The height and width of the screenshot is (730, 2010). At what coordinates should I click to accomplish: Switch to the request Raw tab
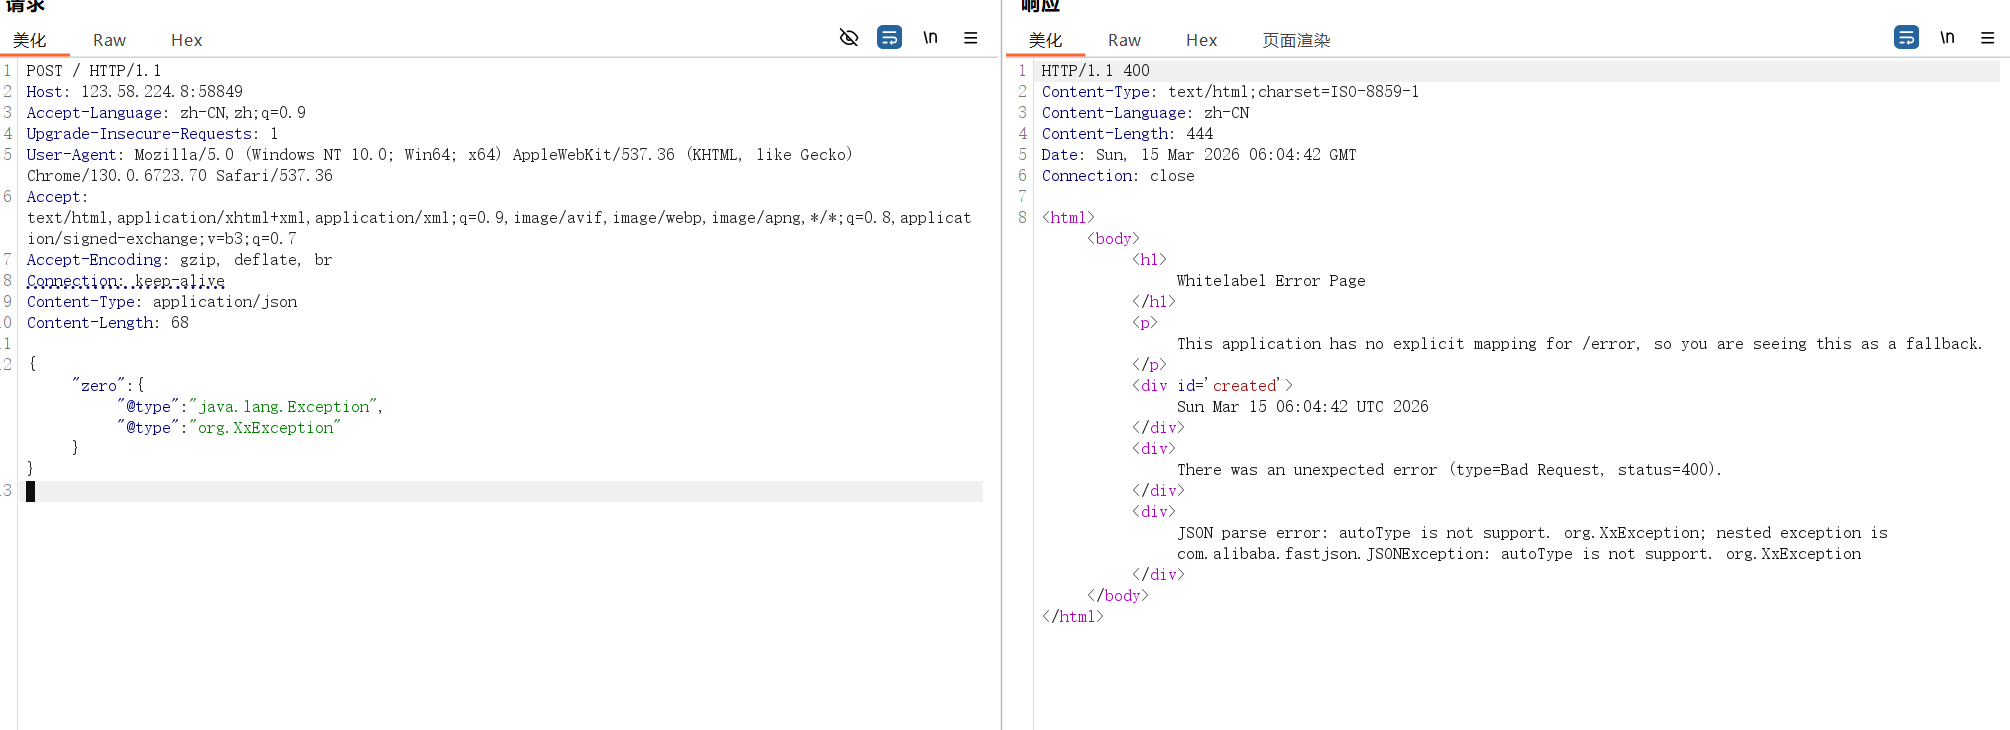[x=109, y=40]
